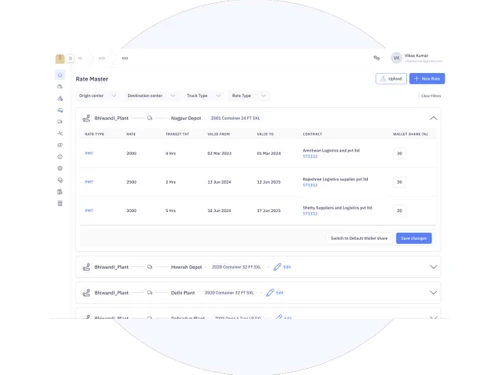500x375 pixels.
Task: Open the Destination center filter dropdown
Action: coord(152,96)
